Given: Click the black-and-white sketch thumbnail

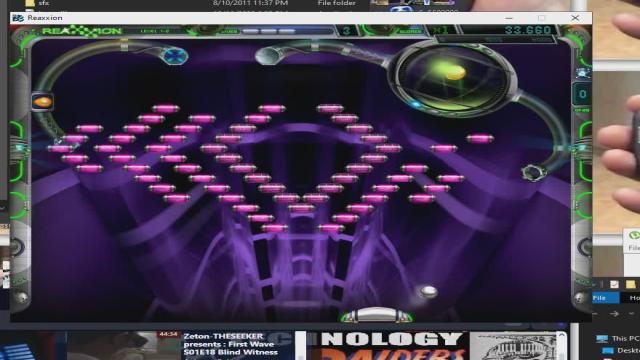Looking at the screenshot, I should coord(514,345).
